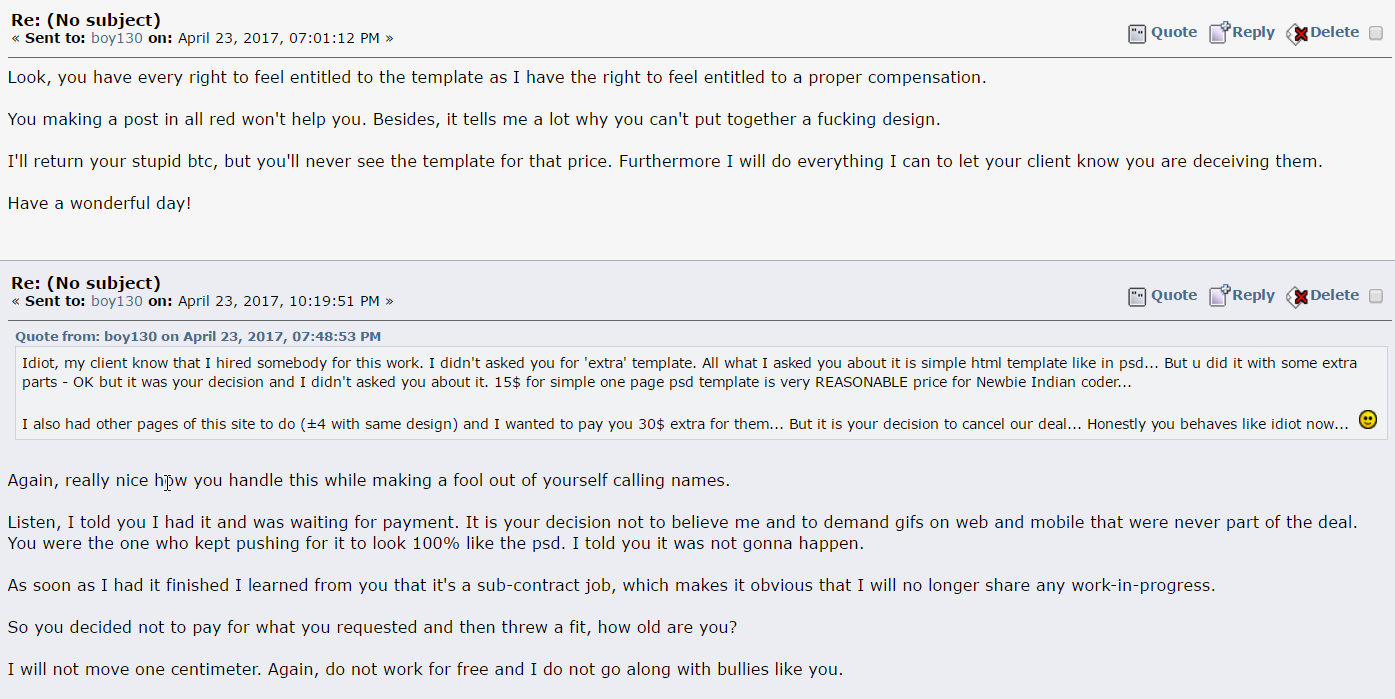Select the 'Reply' text link on the first message

pyautogui.click(x=1253, y=32)
